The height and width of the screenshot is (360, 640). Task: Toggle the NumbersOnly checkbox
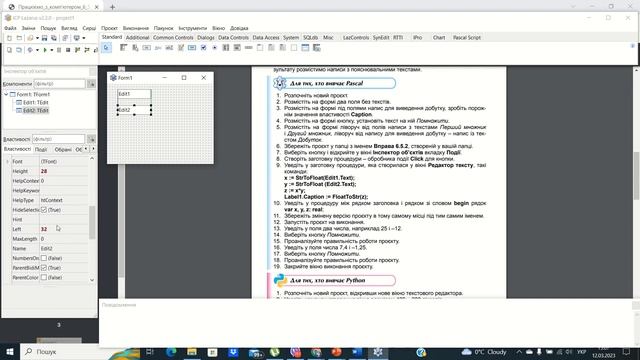(x=44, y=258)
